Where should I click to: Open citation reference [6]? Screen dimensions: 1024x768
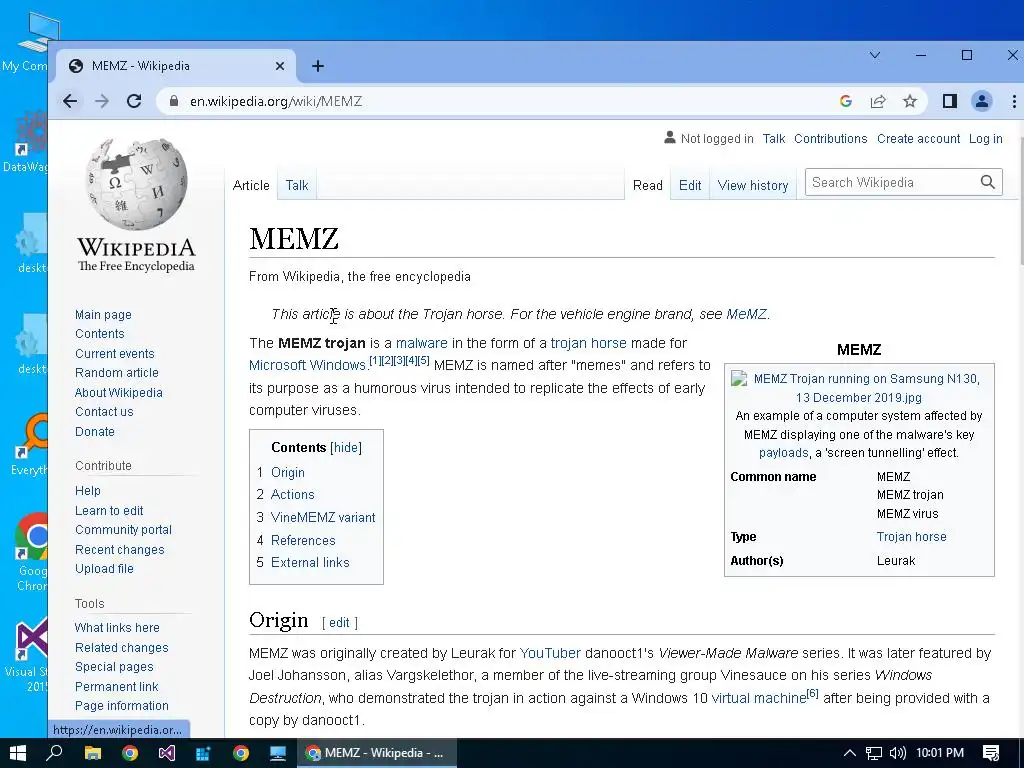(x=812, y=694)
